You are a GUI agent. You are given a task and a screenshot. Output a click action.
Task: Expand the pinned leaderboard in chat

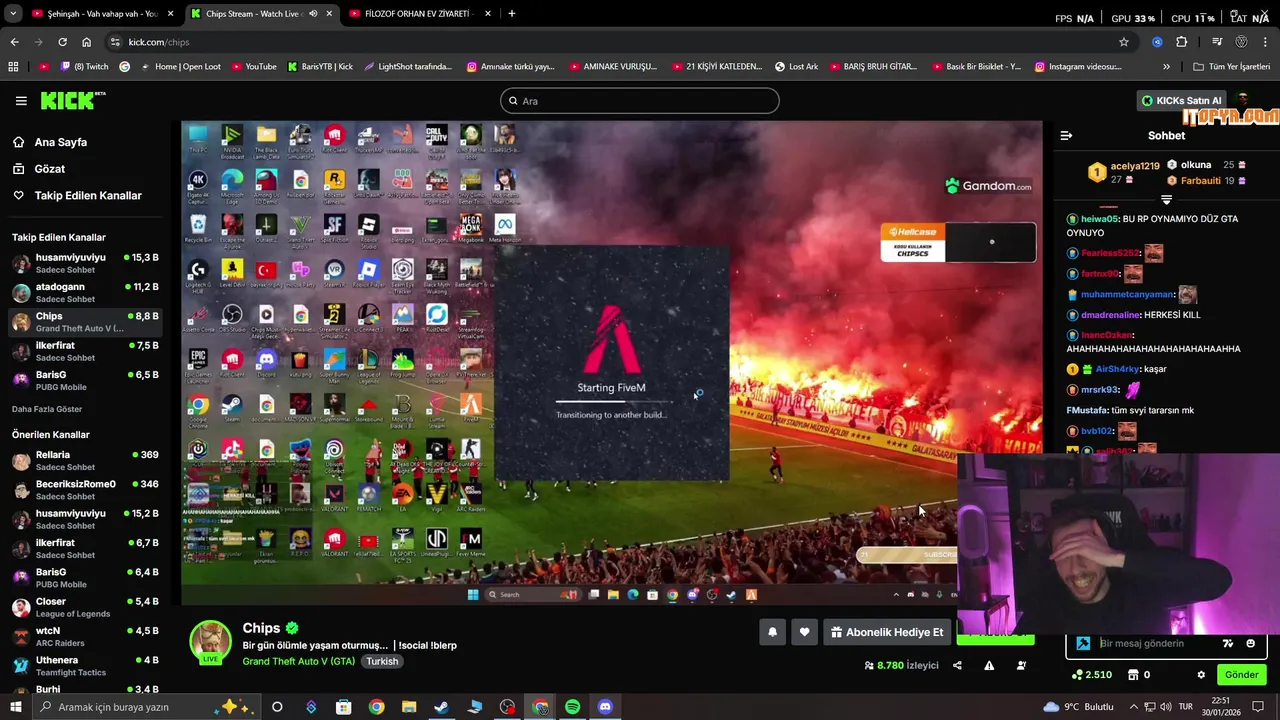click(1166, 200)
